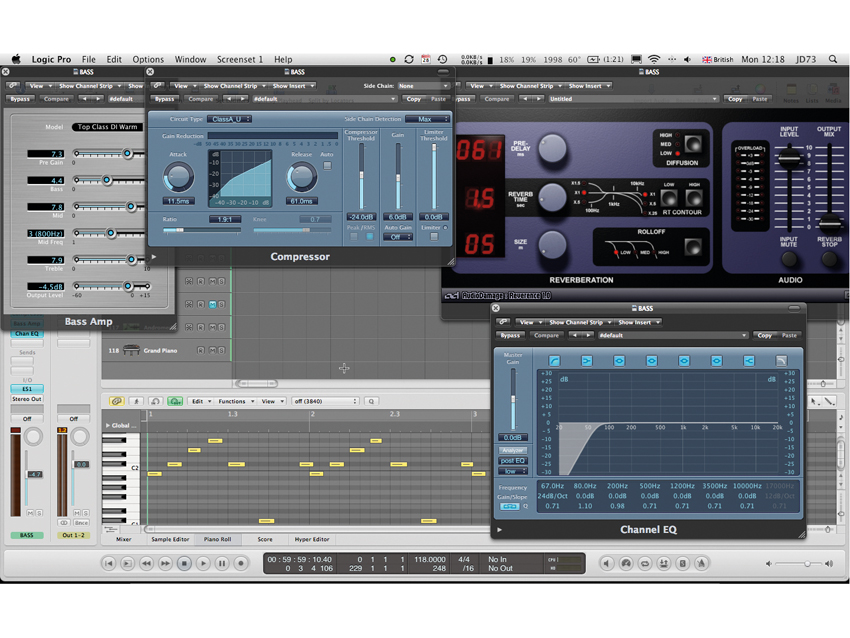Expand Channel EQ extended parameters triangle
This screenshot has height=638, width=850.
[499, 530]
